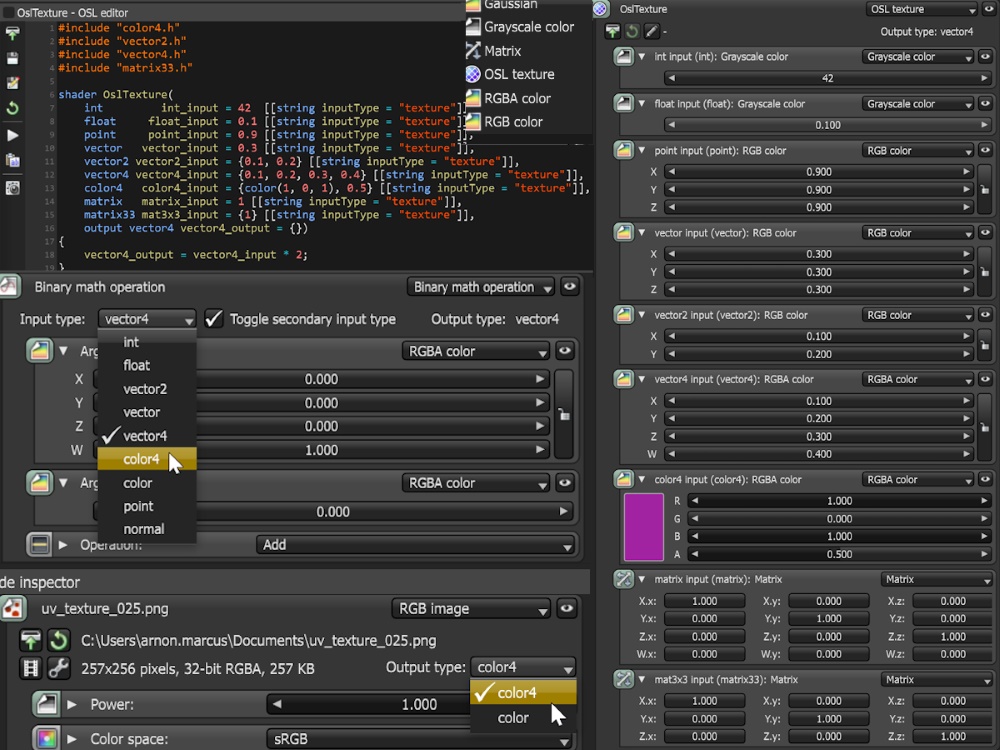Toggle the eye icon on the first Arg RGBA row
The height and width of the screenshot is (750, 1000).
click(565, 351)
